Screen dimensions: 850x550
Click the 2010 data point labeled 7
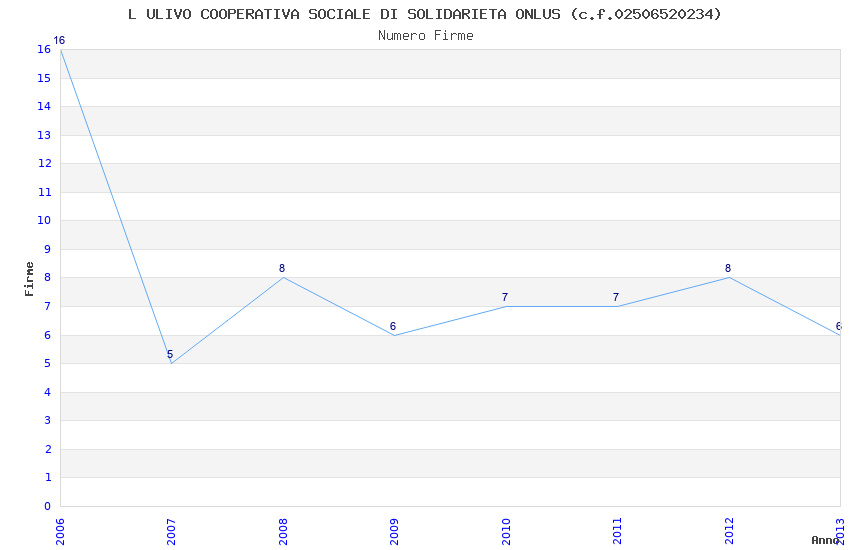[506, 306]
